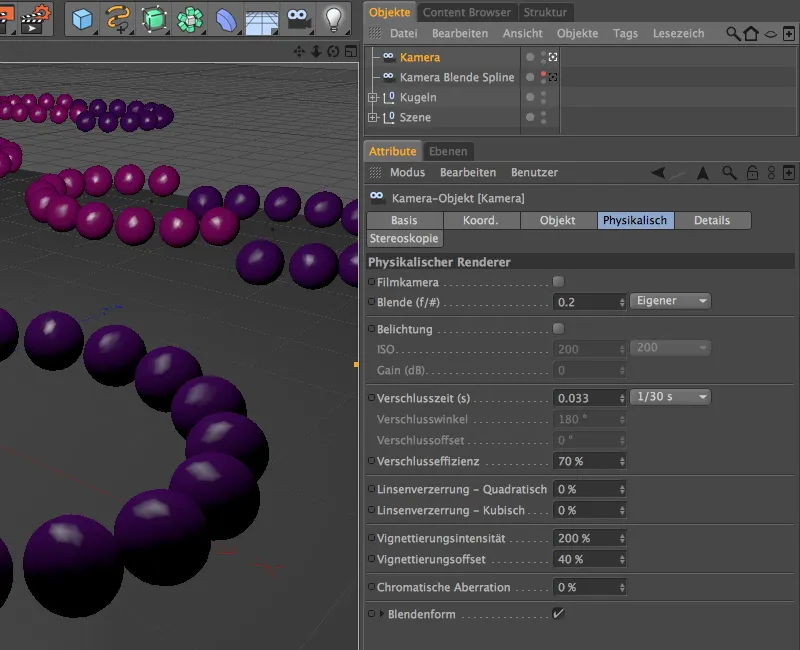Go back with Attribute manager left arrow
800x650 pixels.
[x=659, y=172]
